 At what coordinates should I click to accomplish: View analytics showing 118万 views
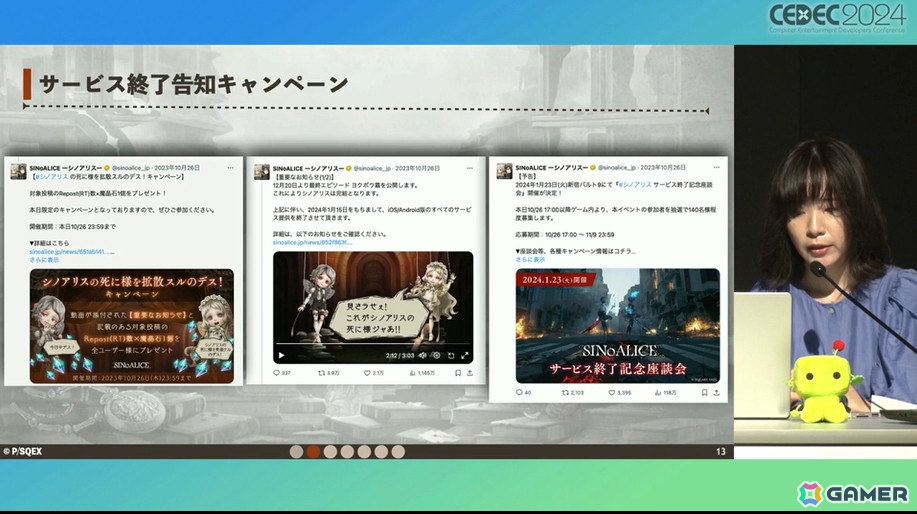click(666, 392)
